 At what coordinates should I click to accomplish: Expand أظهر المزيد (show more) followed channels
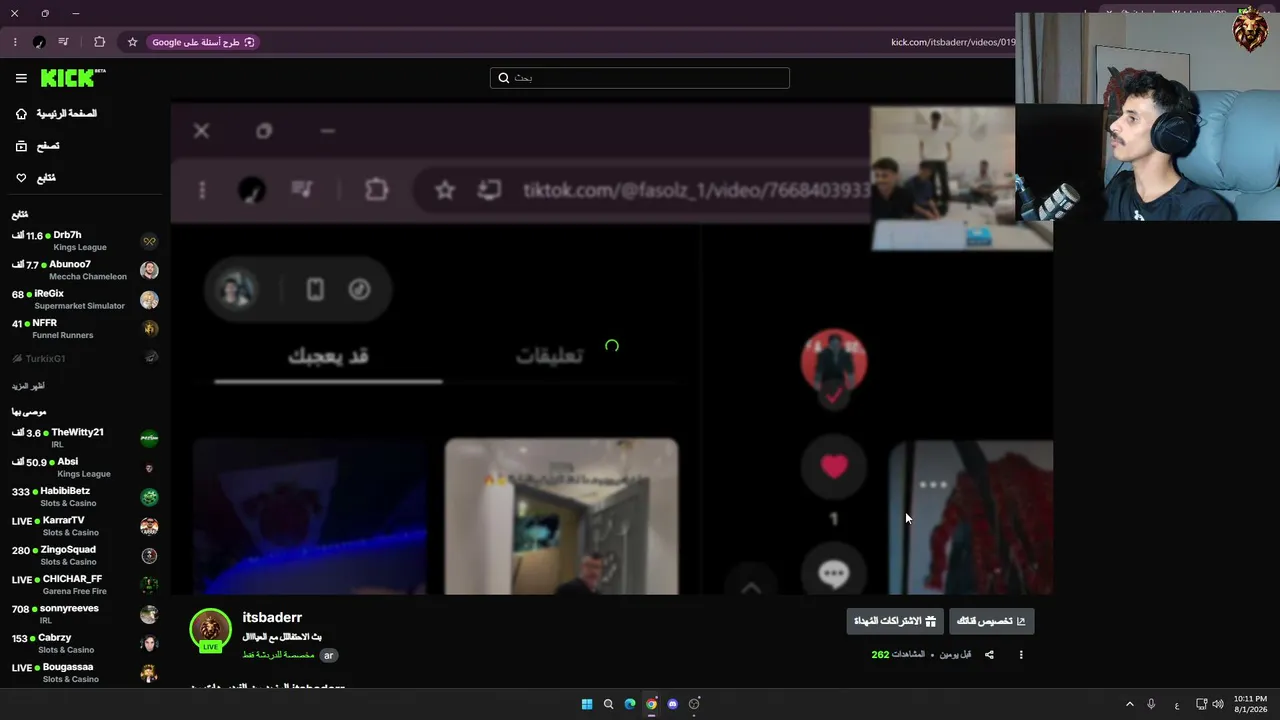(28, 386)
